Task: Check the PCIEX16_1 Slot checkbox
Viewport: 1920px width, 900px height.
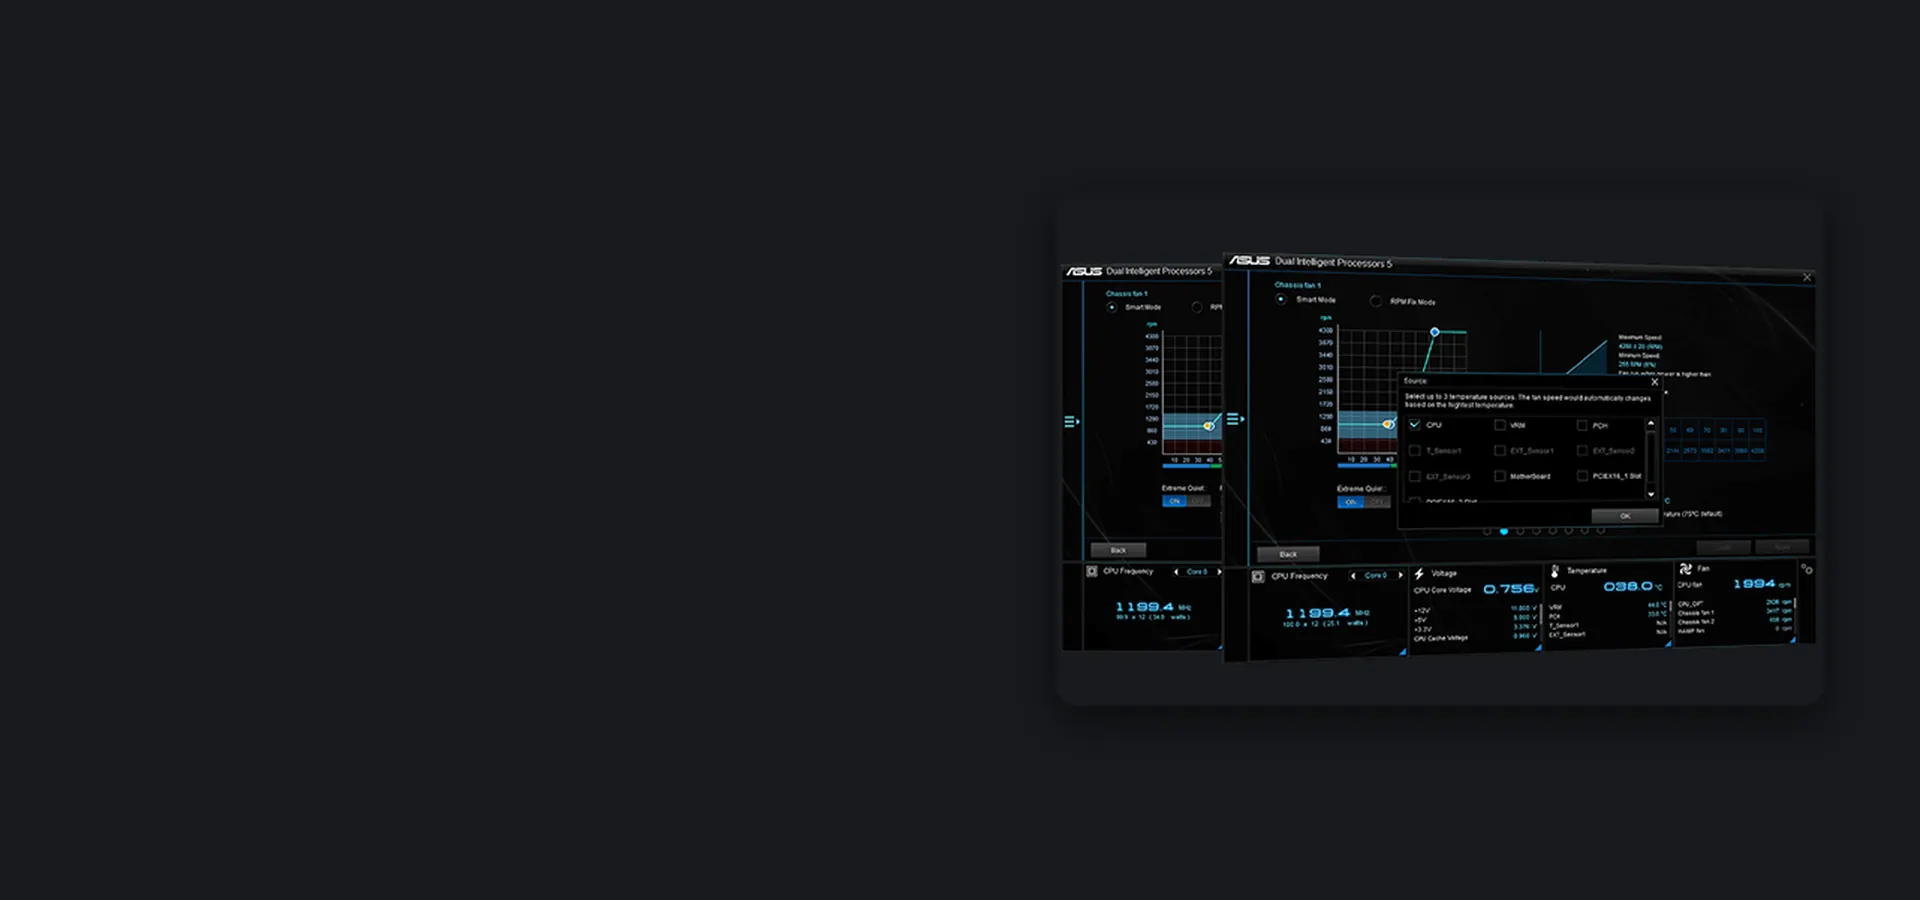Action: pyautogui.click(x=1582, y=476)
